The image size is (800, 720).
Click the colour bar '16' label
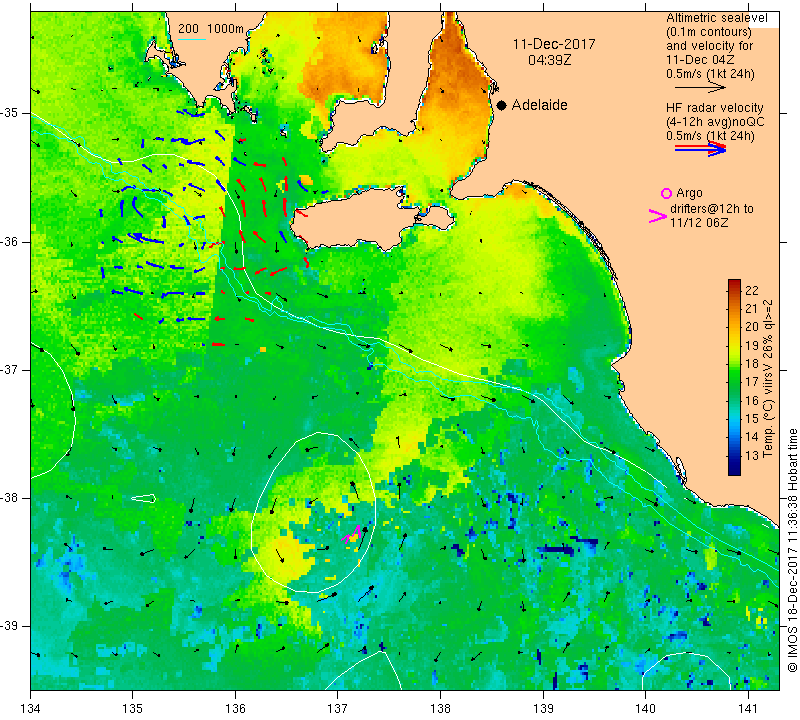click(x=752, y=400)
